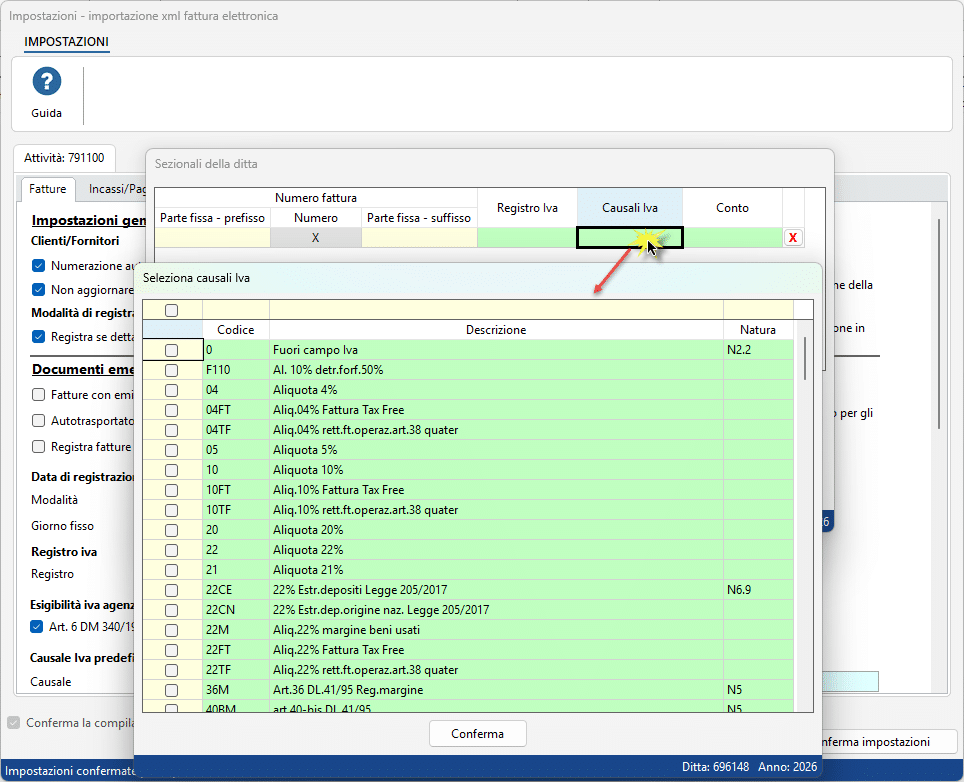Click the settings panel vertical scrollbar
964x782 pixels.
tap(938, 324)
